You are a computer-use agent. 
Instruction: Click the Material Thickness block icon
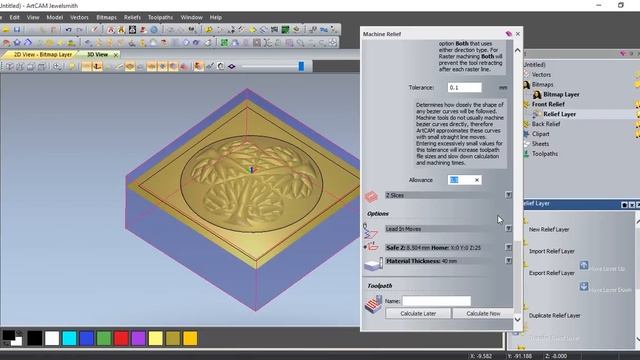[373, 264]
